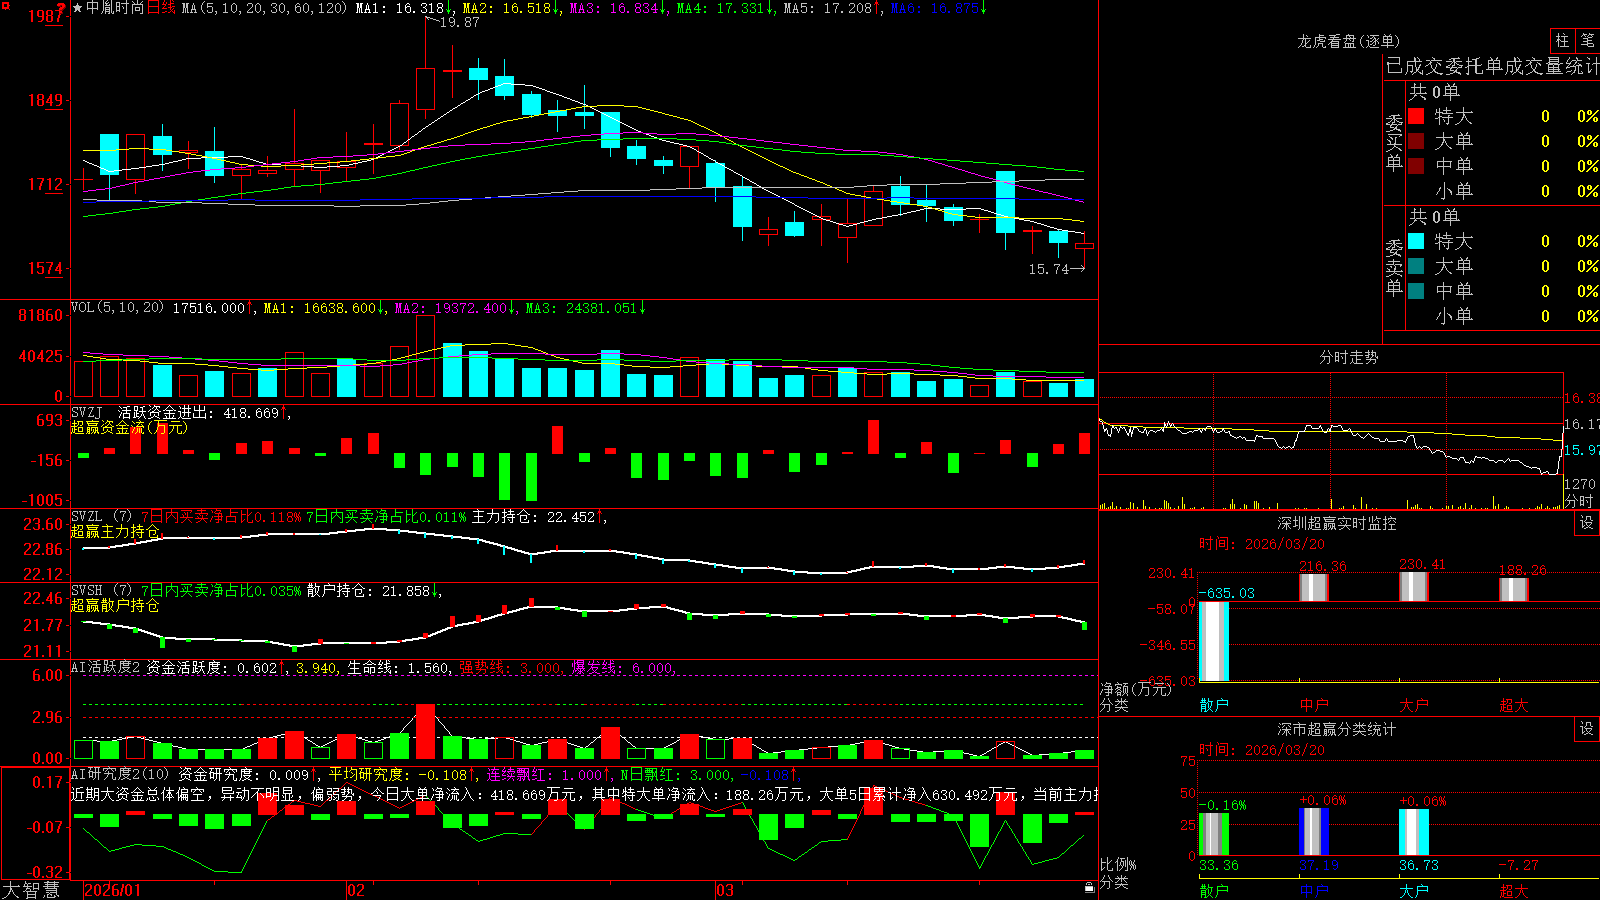The width and height of the screenshot is (1600, 900).
Task: Click the MA5: 17.208 value
Action: click(x=832, y=8)
